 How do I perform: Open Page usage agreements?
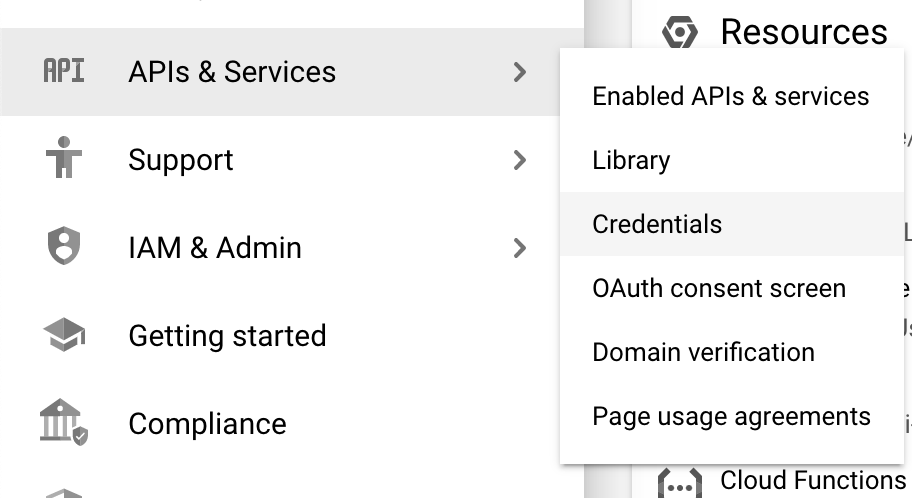[731, 416]
